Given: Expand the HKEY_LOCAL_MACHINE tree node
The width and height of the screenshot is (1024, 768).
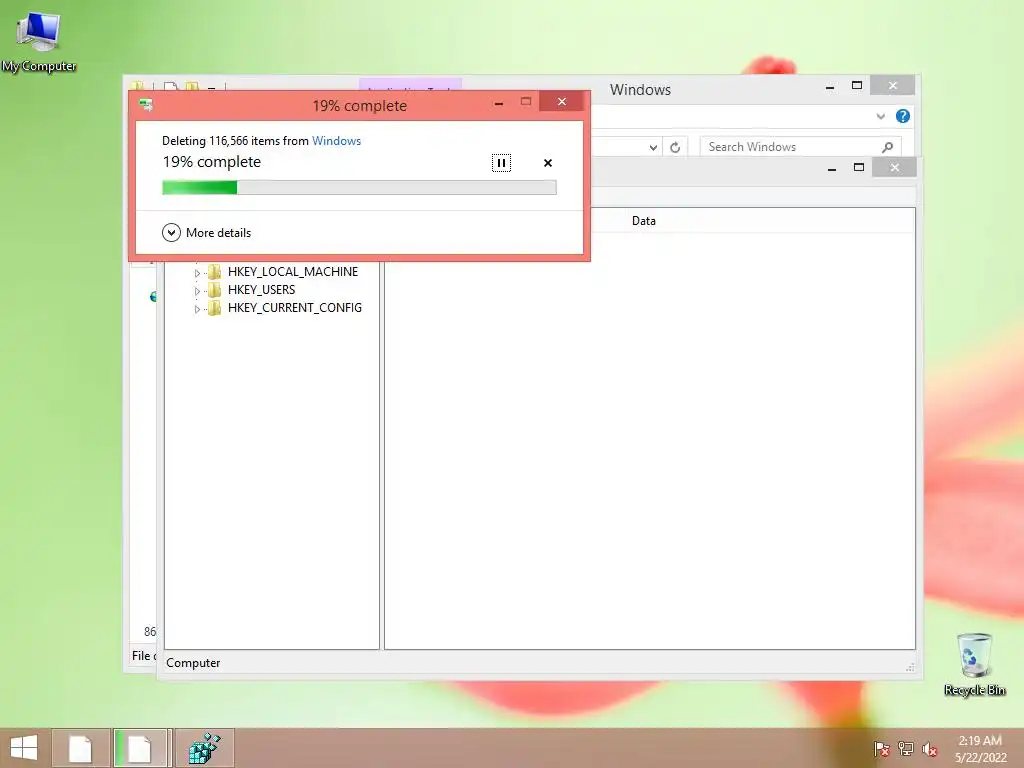Looking at the screenshot, I should pos(197,273).
